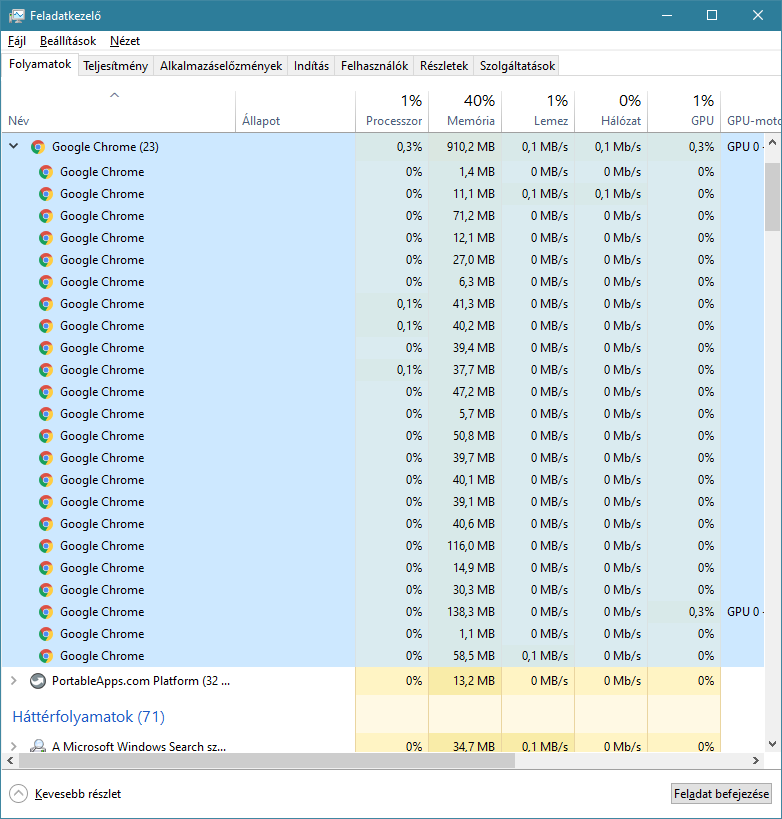Sort by the Lemez column header
782x819 pixels.
538,111
